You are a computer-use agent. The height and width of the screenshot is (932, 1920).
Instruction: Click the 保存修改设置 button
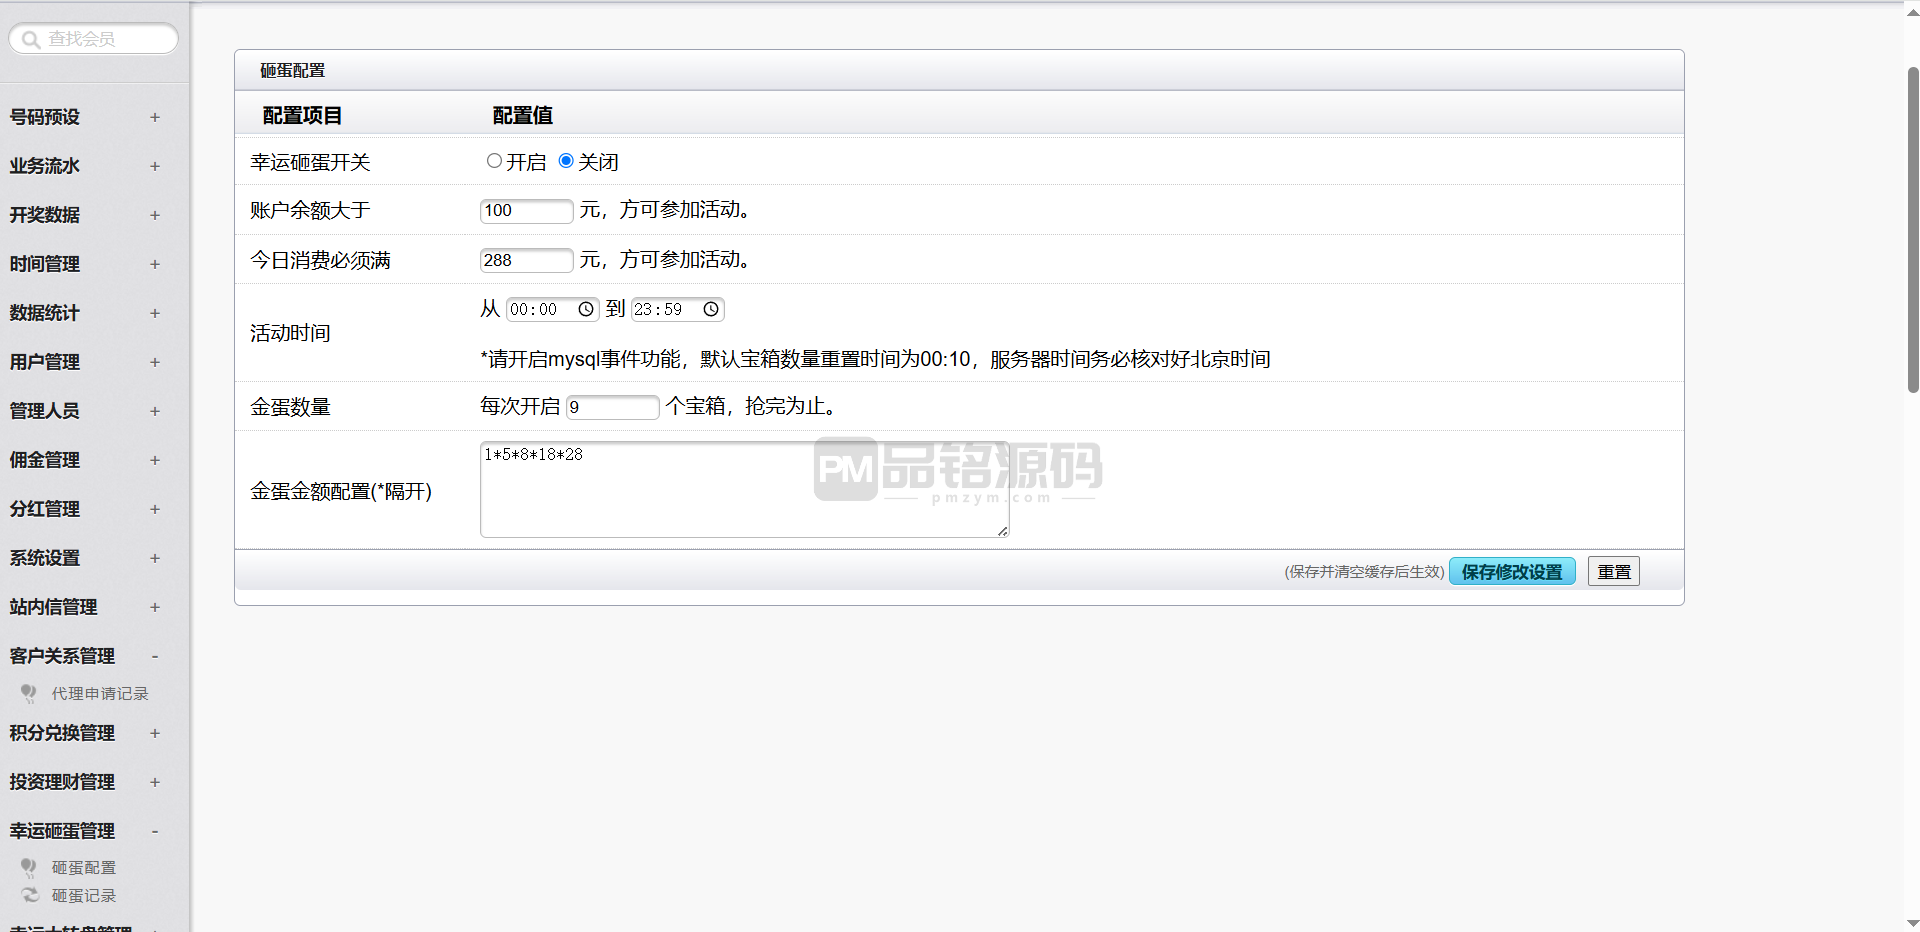[x=1512, y=571]
